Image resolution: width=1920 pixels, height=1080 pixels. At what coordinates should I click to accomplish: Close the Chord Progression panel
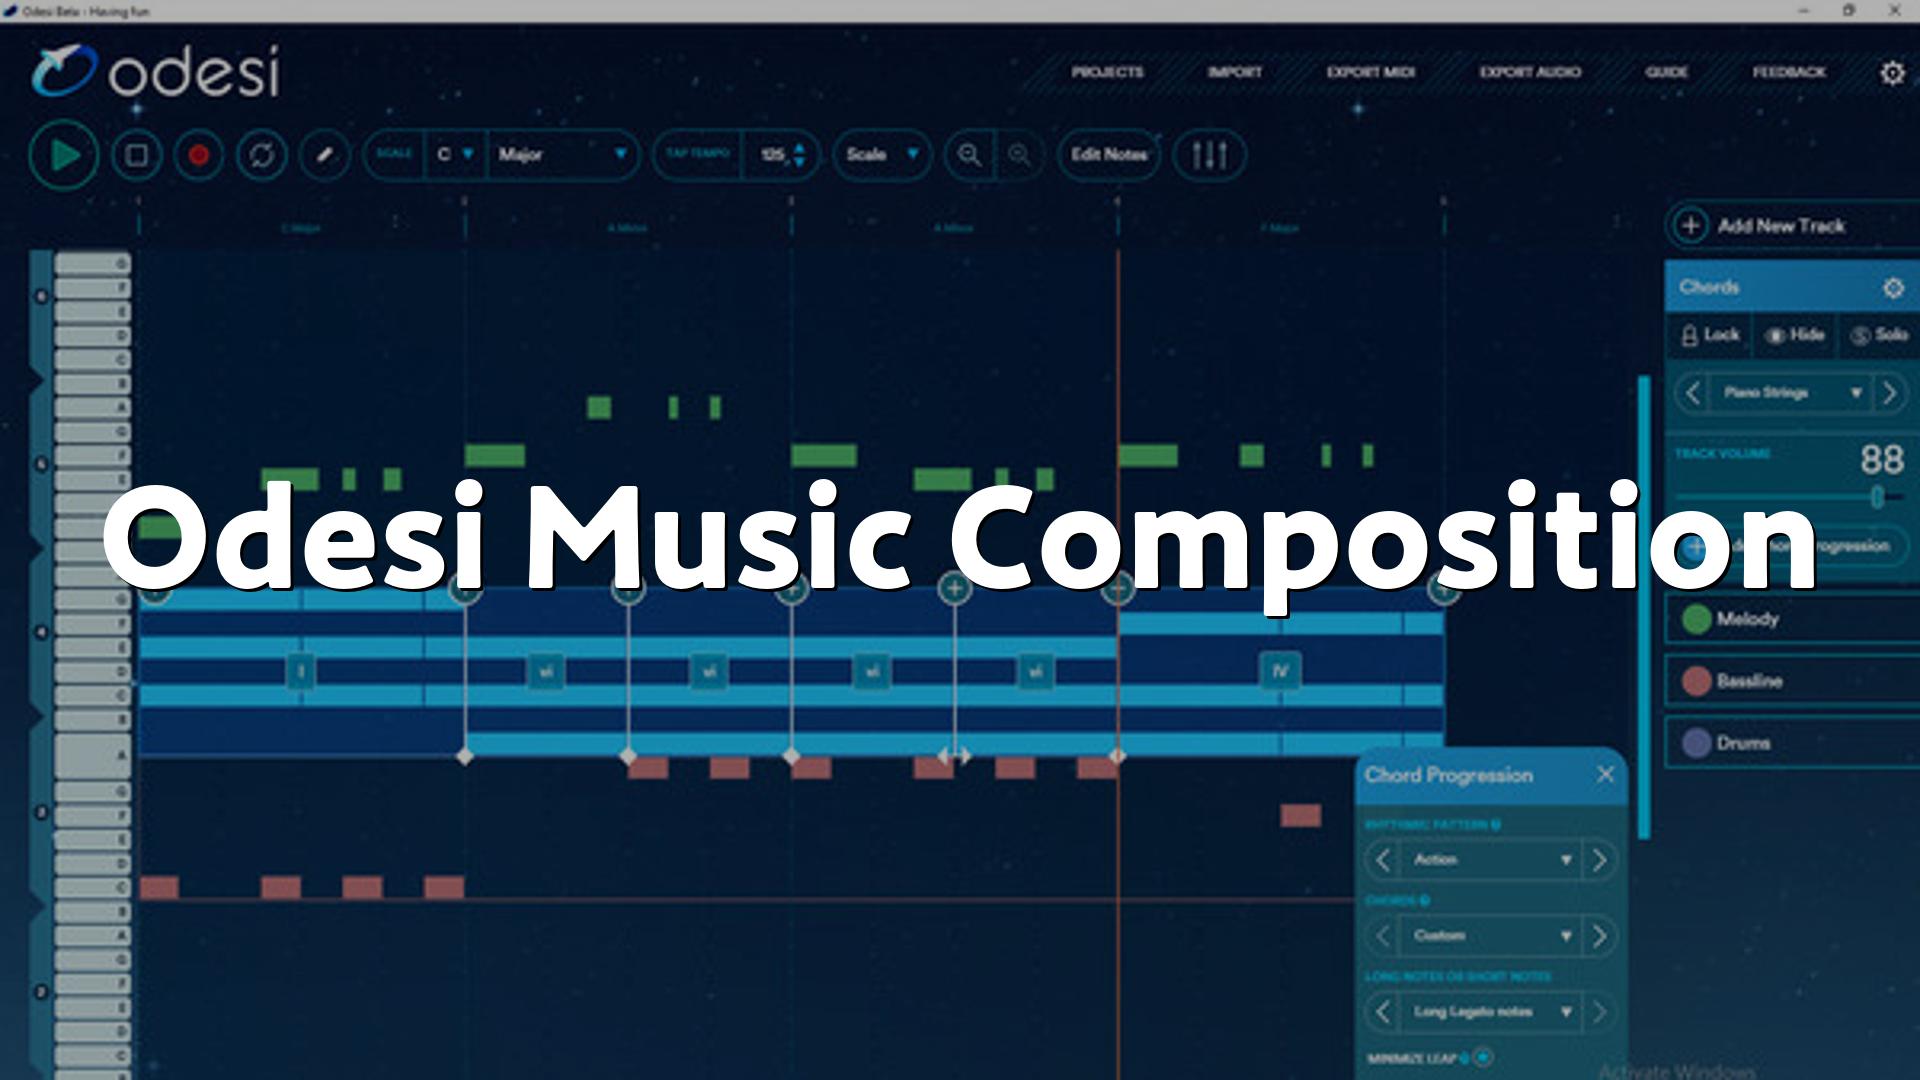(x=1605, y=775)
